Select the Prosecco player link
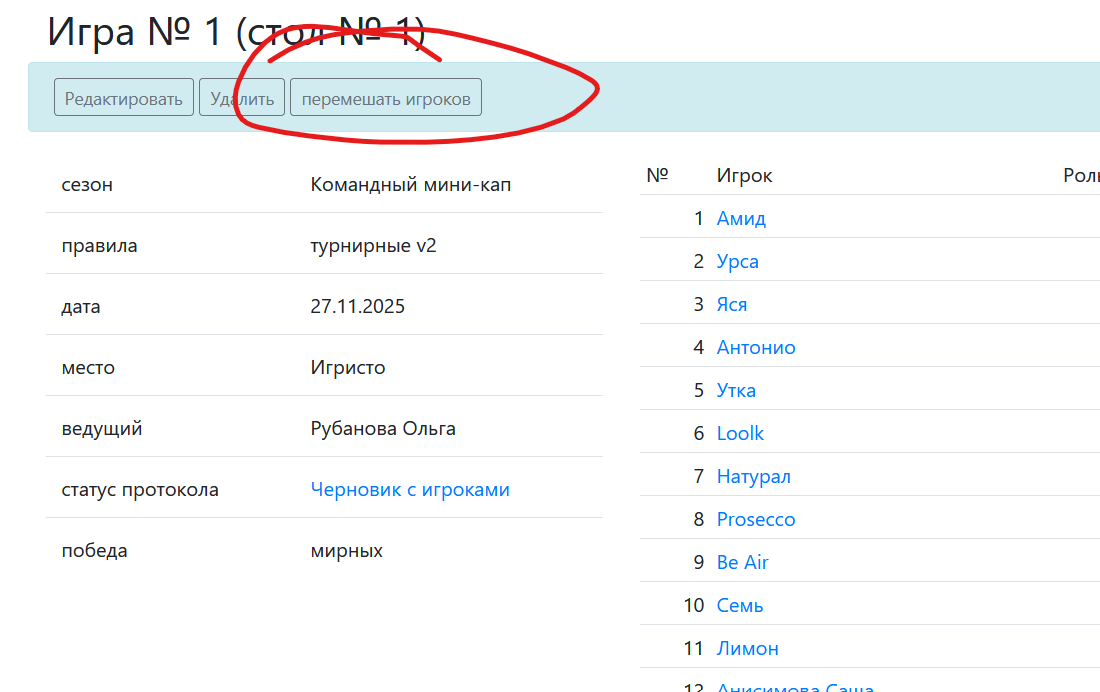The image size is (1100, 692). (756, 519)
